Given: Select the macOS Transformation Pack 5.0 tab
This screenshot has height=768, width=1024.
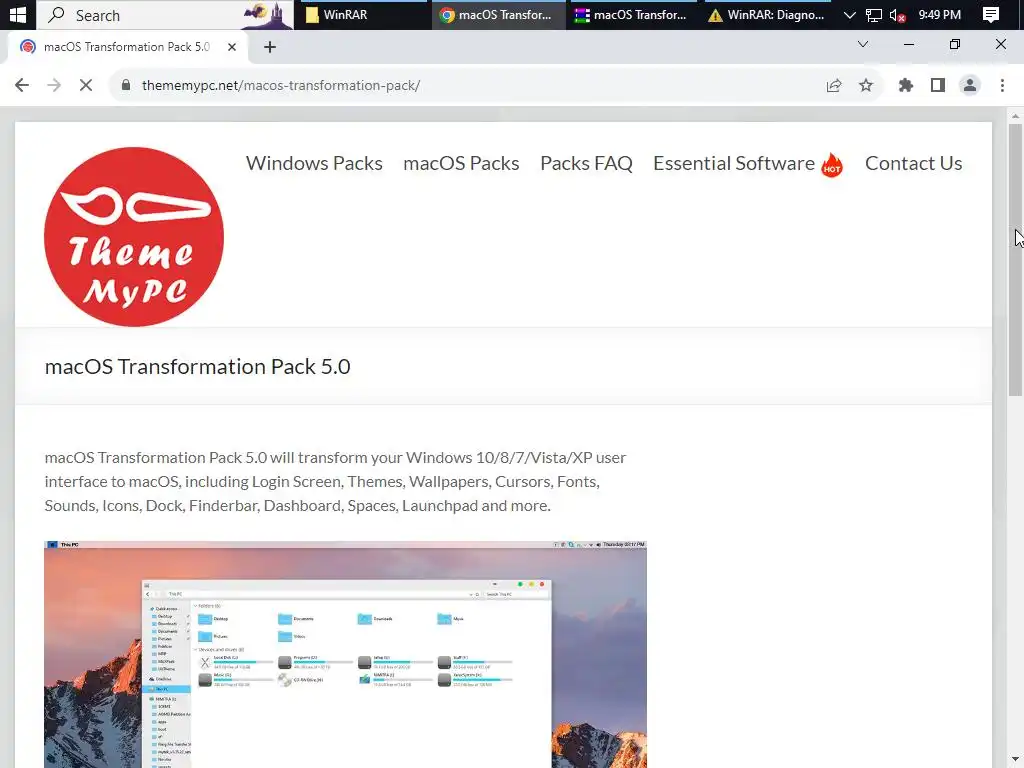Looking at the screenshot, I should coord(127,47).
